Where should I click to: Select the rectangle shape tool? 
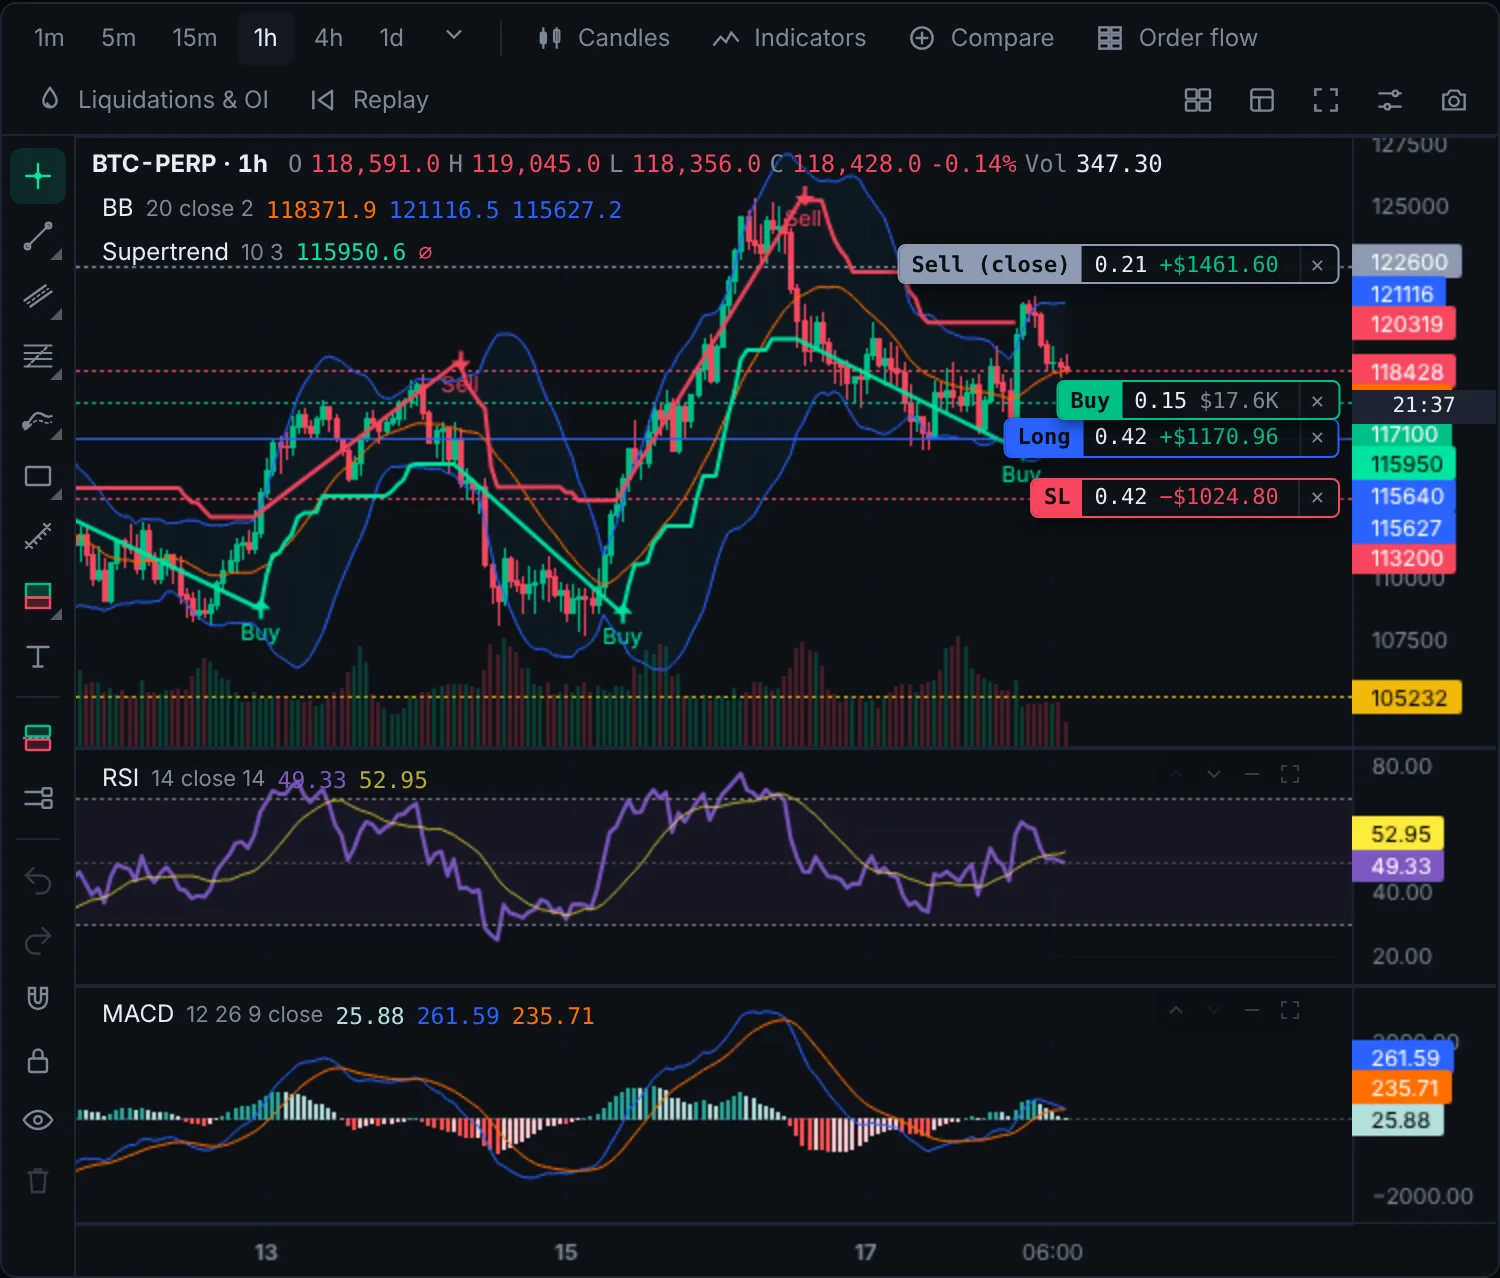38,476
